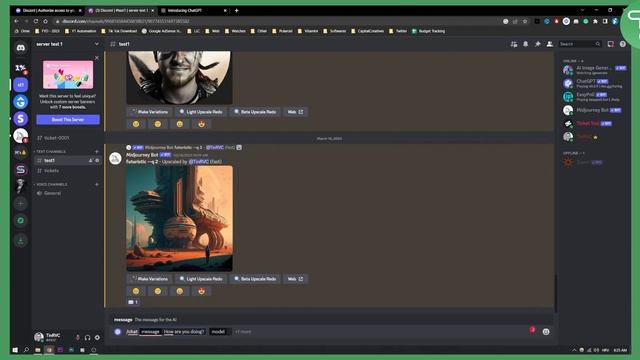This screenshot has width=640, height=360.
Task: Show pinned messages pin icon
Action: click(x=538, y=44)
